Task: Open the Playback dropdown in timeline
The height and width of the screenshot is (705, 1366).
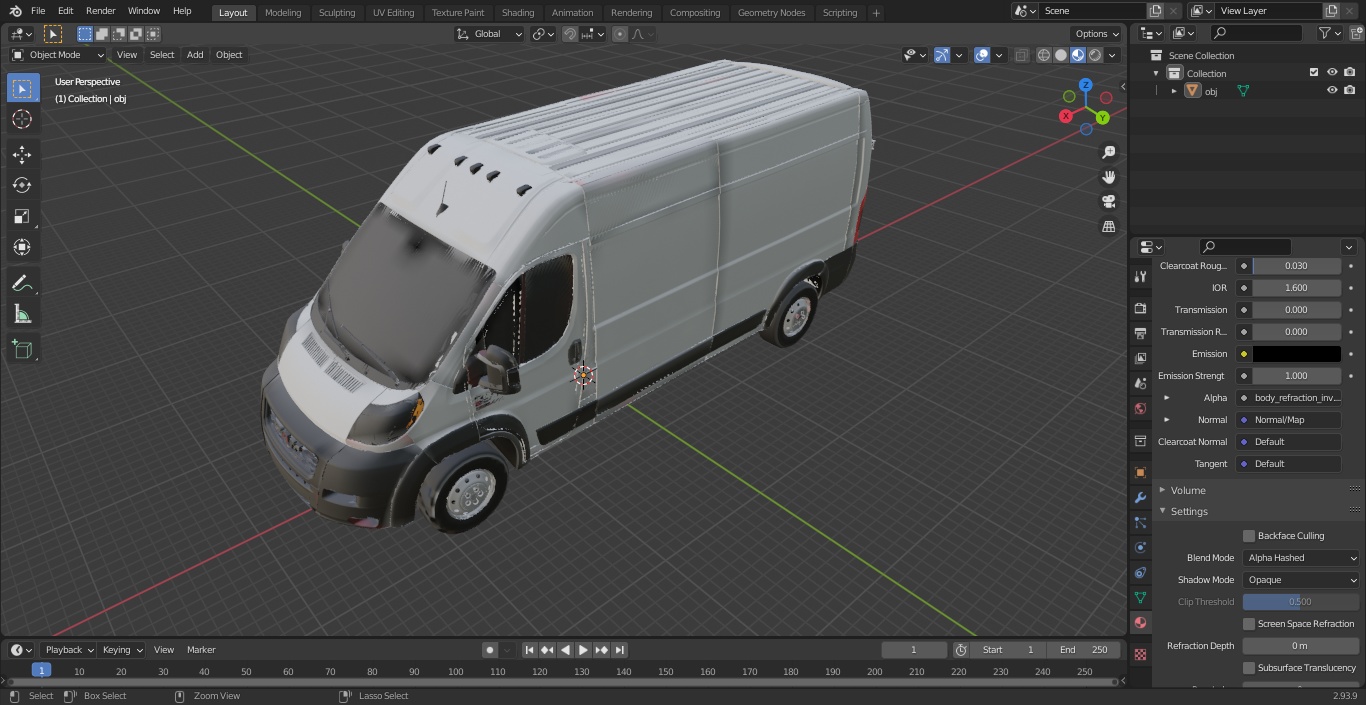Action: [x=69, y=650]
